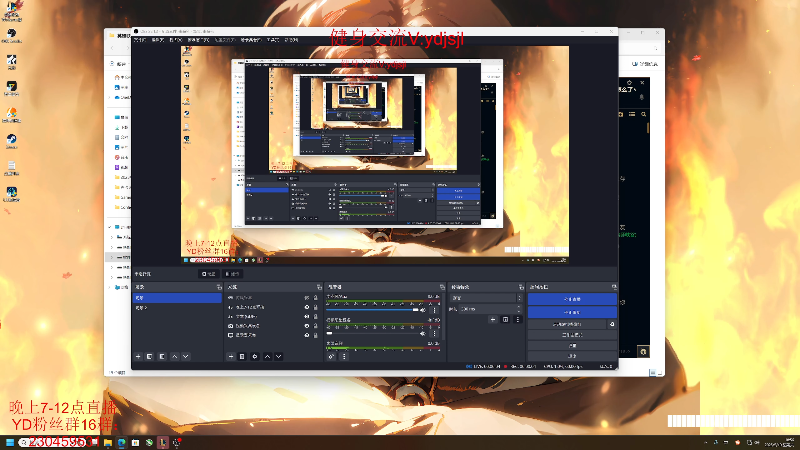Enable Studio Mode from Controls
Viewport: 800px width, 450px height.
(572, 335)
